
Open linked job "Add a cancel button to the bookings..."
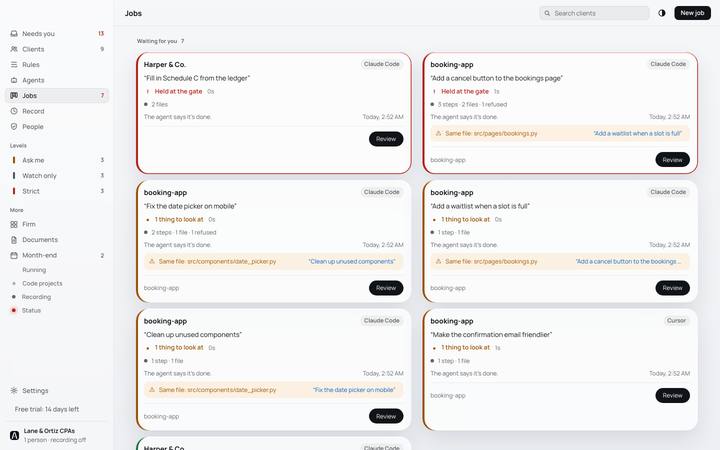(628, 262)
